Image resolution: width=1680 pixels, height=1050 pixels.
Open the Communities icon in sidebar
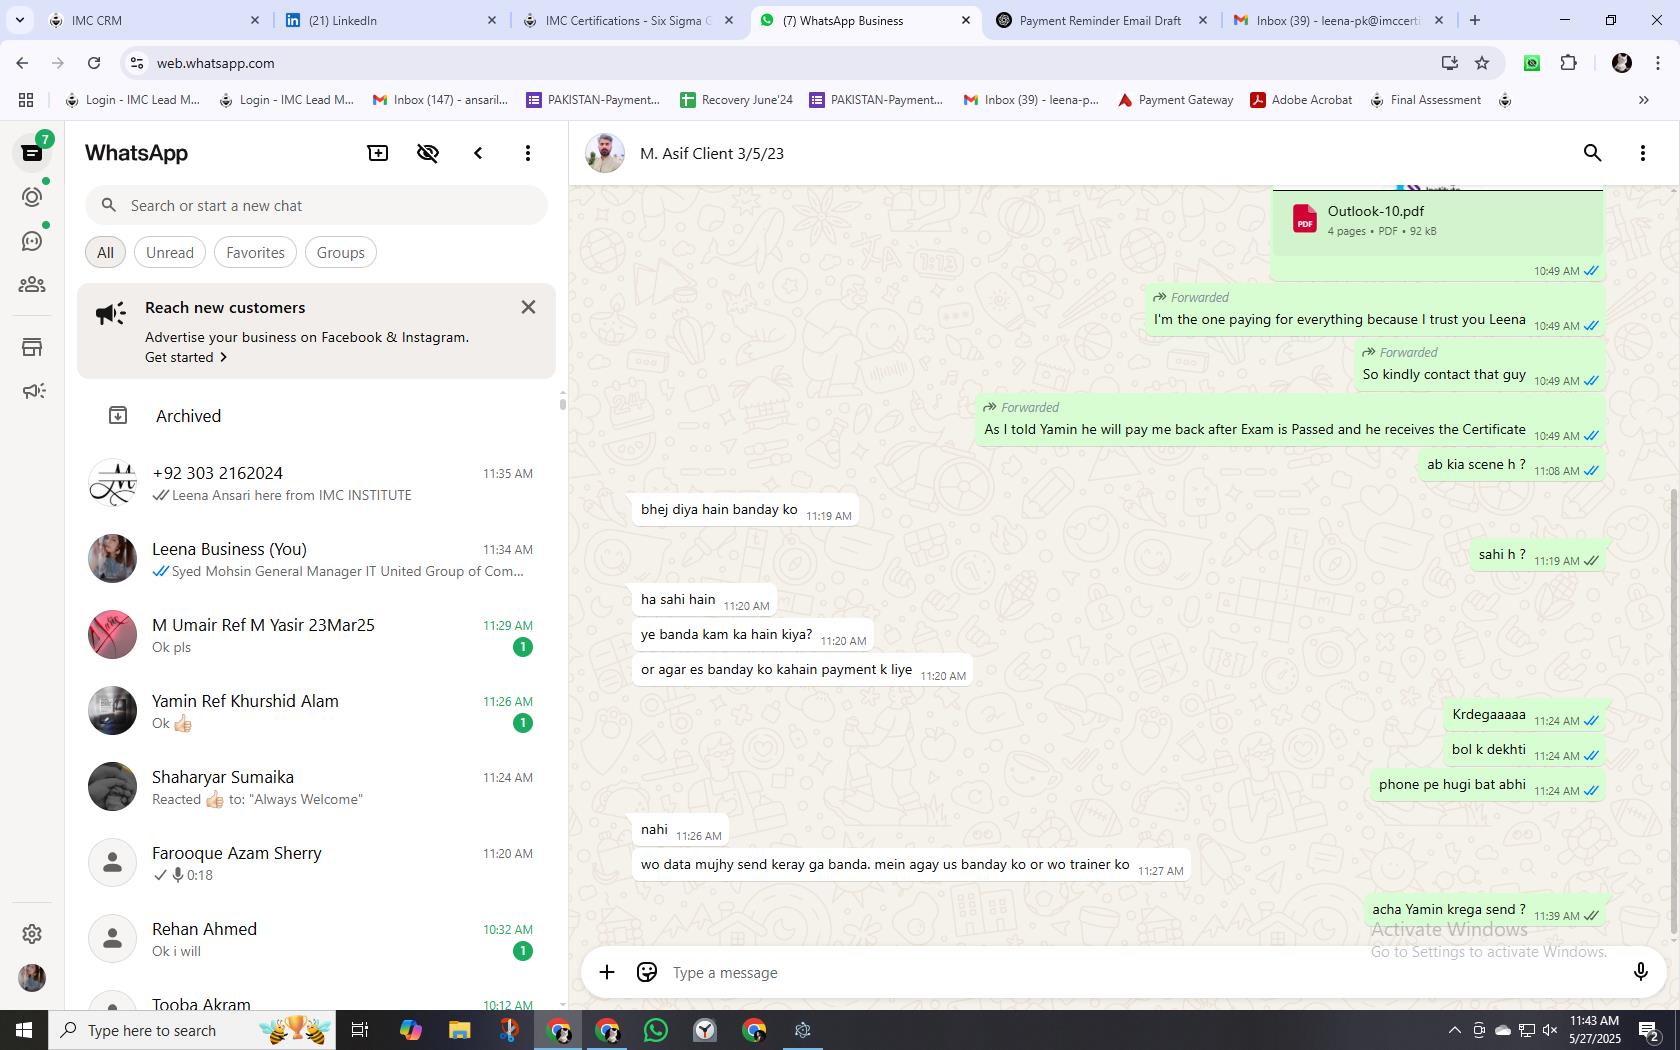pyautogui.click(x=32, y=285)
